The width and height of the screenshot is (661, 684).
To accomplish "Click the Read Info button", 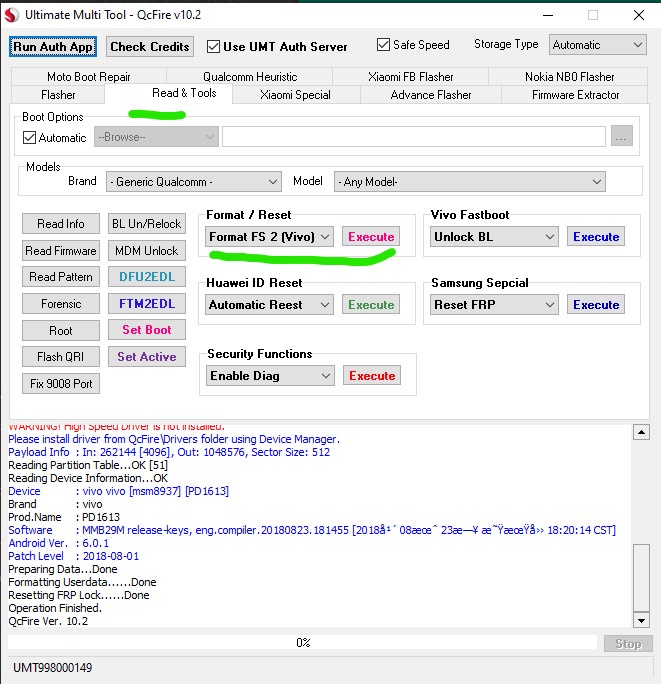I will tap(61, 224).
